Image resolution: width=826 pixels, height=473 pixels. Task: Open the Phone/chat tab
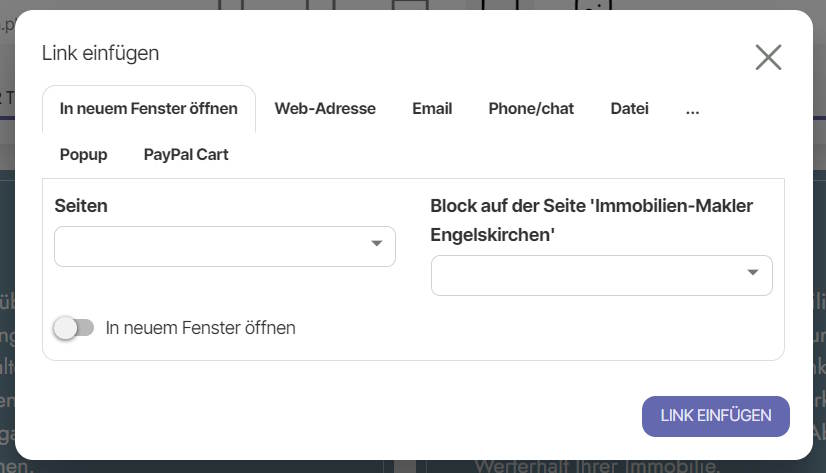coord(531,109)
